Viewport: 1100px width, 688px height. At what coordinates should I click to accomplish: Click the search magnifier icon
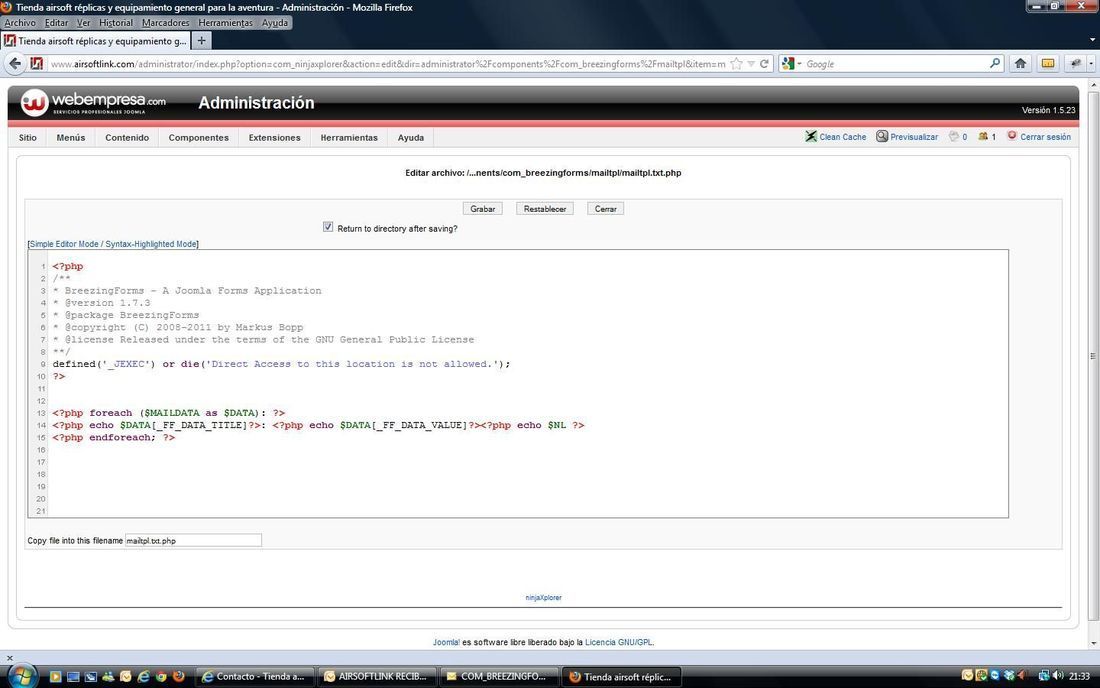995,63
